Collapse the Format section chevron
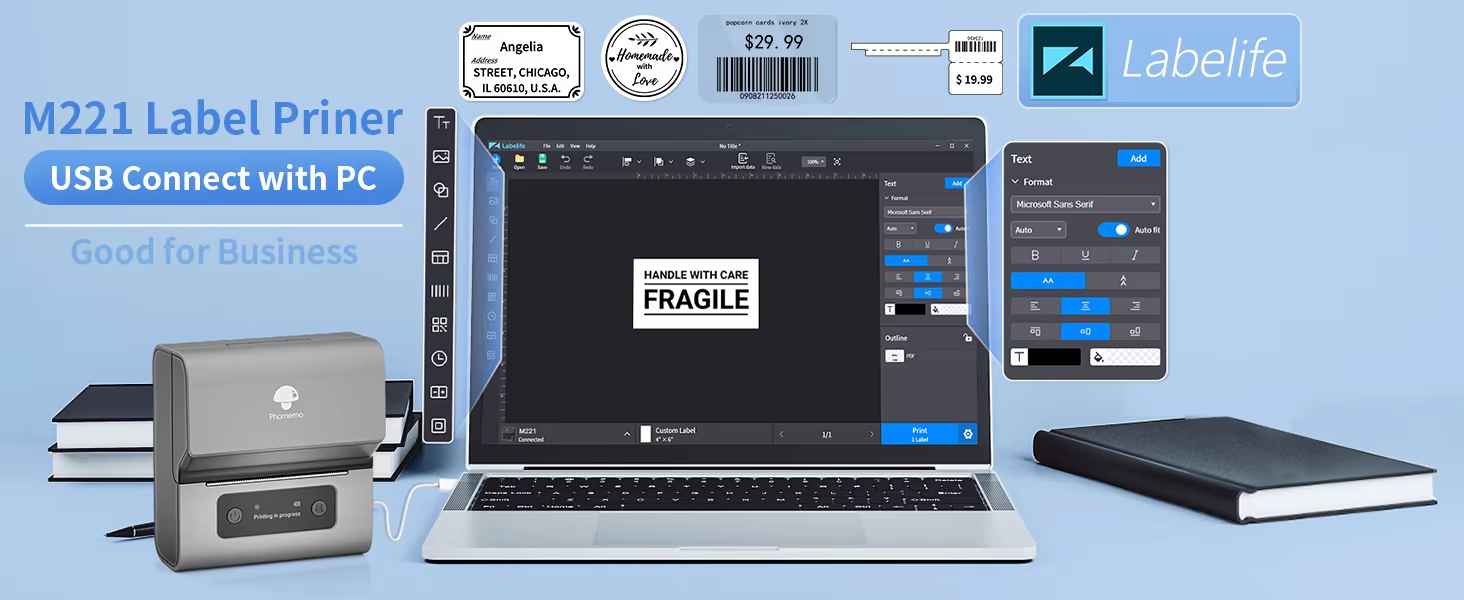This screenshot has height=600, width=1464. point(1016,182)
